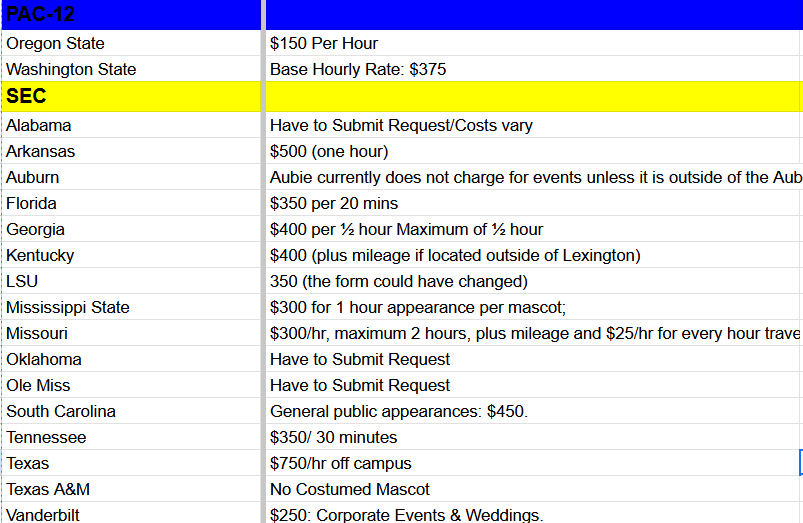This screenshot has height=523, width=803.
Task: Select the LSU cell
Action: tap(131, 281)
